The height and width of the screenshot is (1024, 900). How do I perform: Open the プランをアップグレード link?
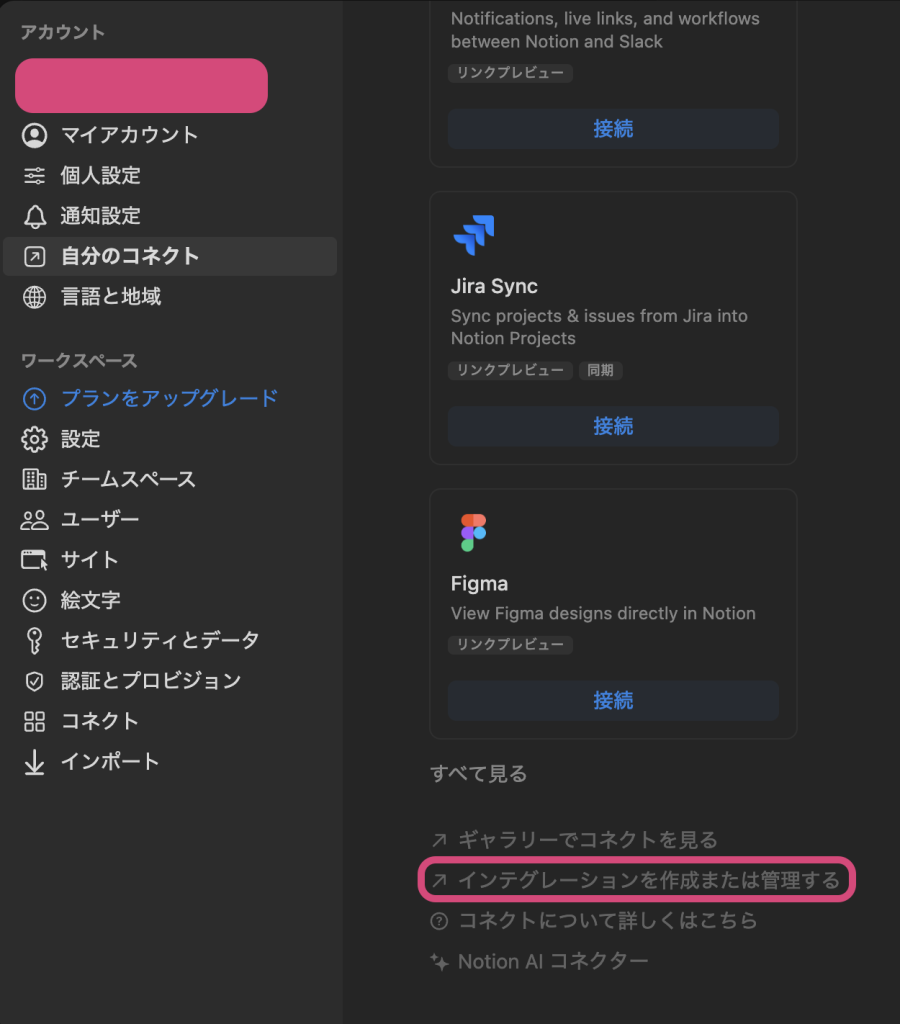169,398
